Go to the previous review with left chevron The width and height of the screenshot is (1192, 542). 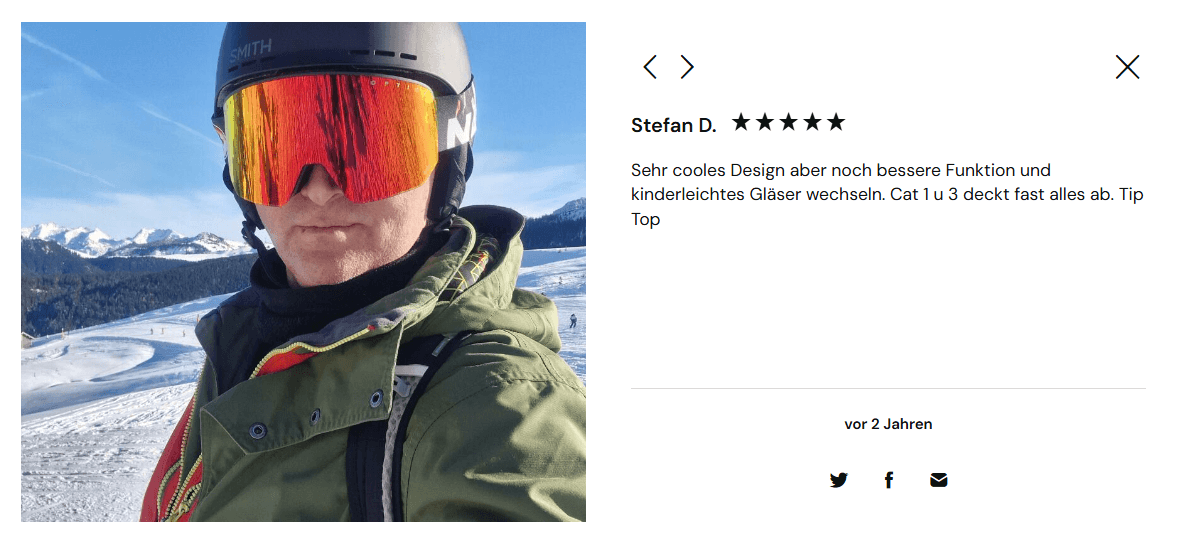tap(650, 67)
